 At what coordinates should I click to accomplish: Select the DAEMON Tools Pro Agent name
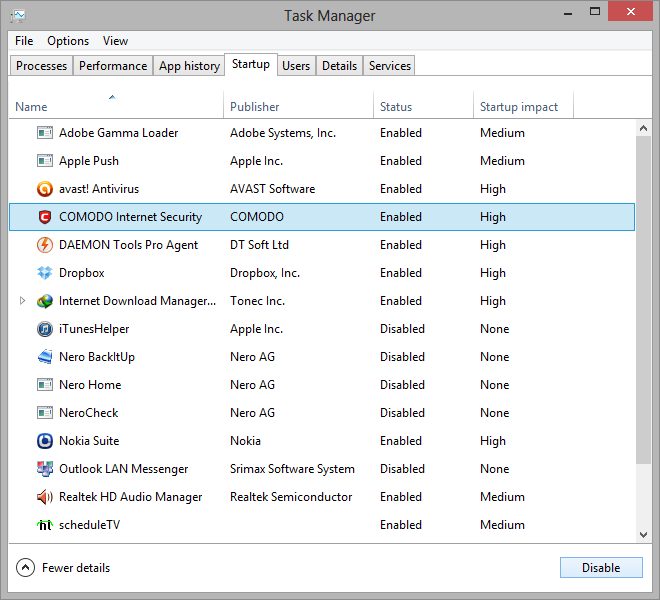click(x=128, y=245)
